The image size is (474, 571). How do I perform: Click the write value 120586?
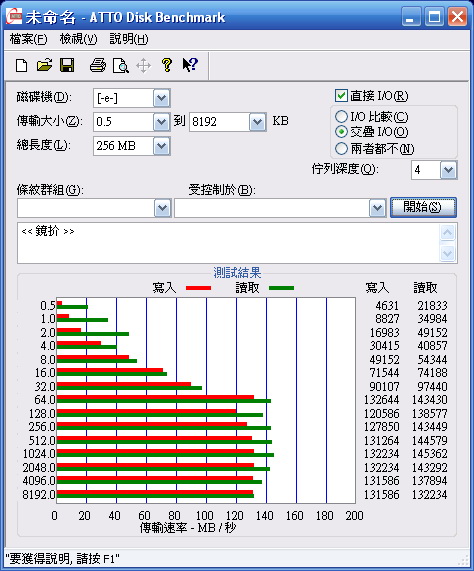pyautogui.click(x=382, y=414)
